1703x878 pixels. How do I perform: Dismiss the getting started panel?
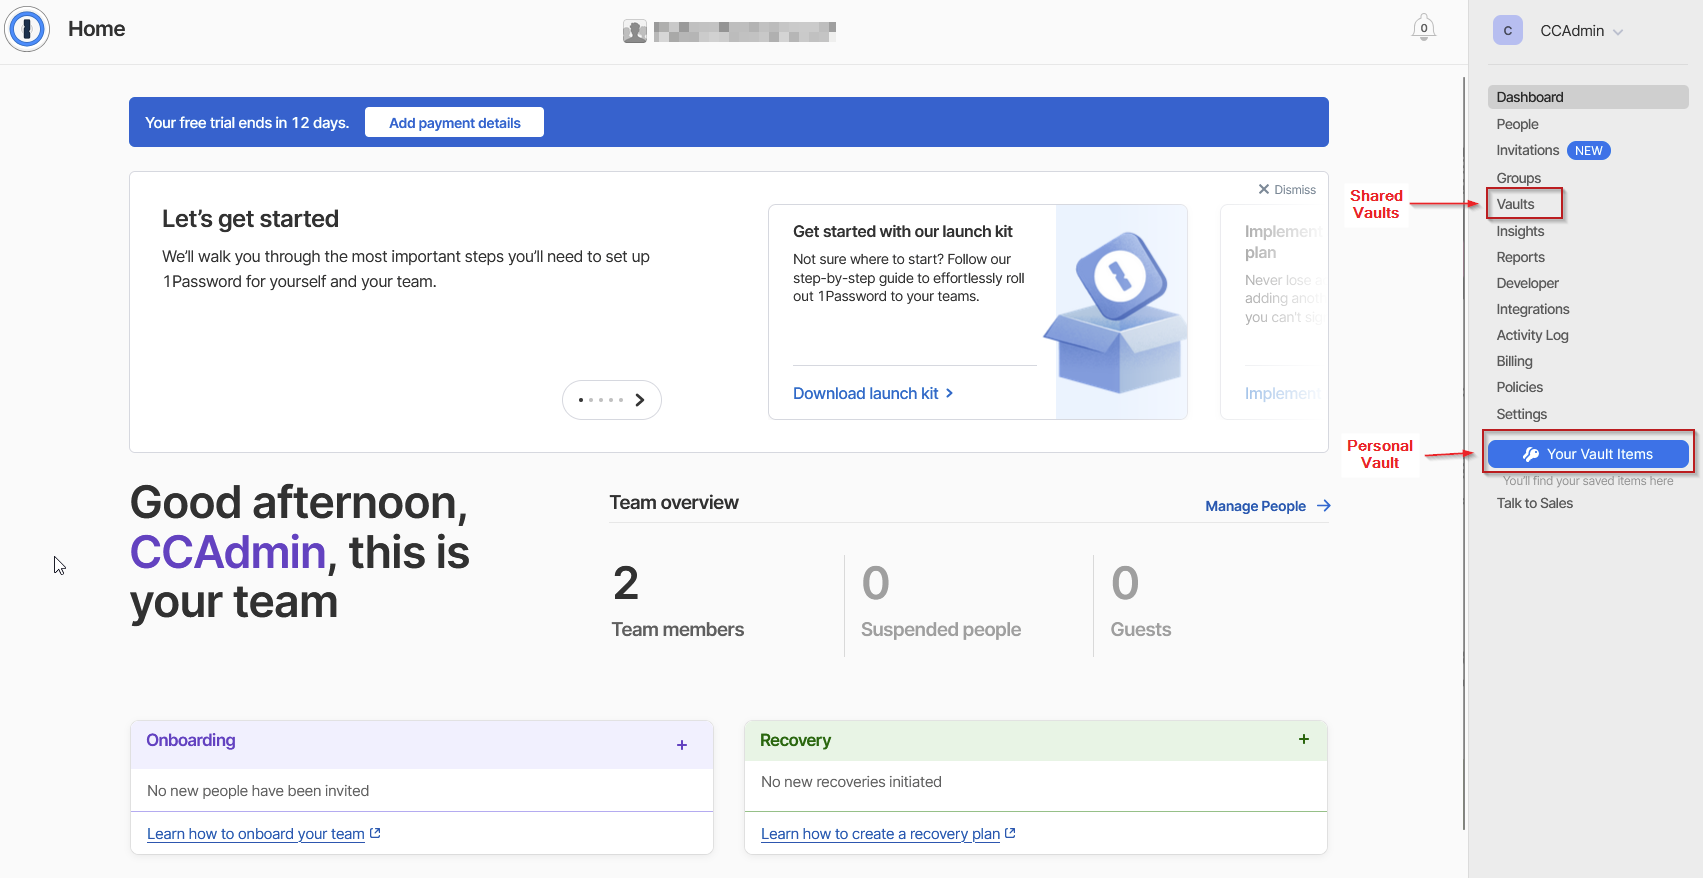coord(1287,189)
